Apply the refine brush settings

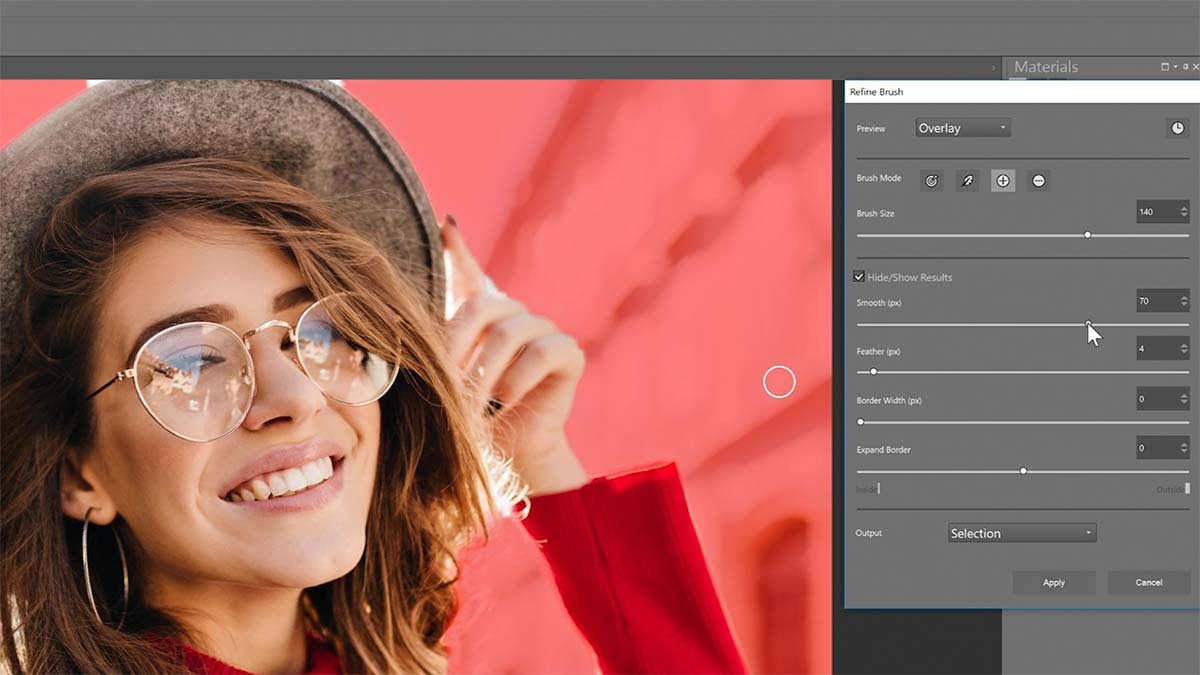[x=1053, y=582]
